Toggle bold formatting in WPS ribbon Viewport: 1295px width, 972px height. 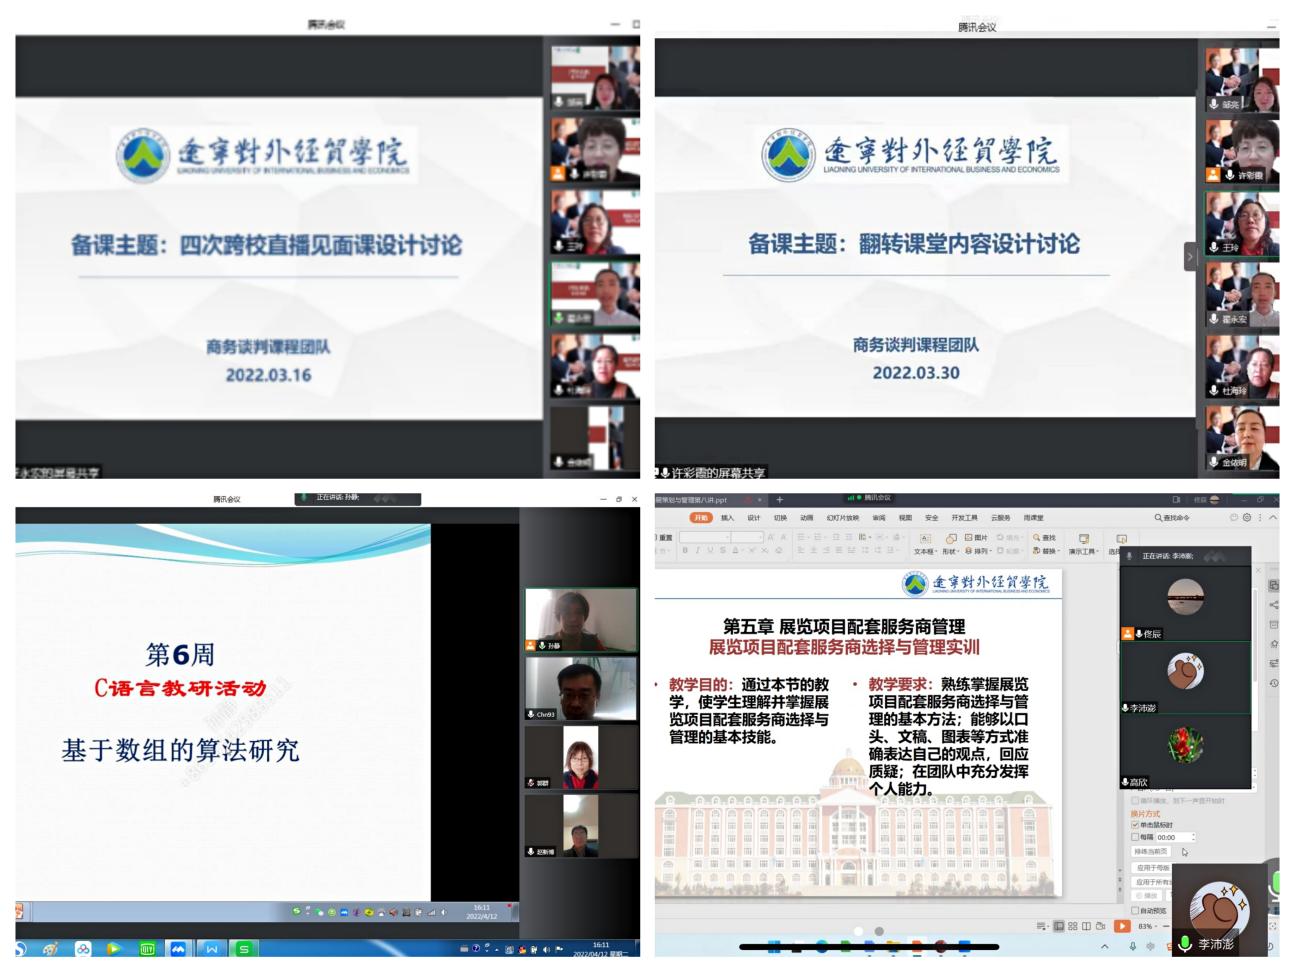(686, 552)
